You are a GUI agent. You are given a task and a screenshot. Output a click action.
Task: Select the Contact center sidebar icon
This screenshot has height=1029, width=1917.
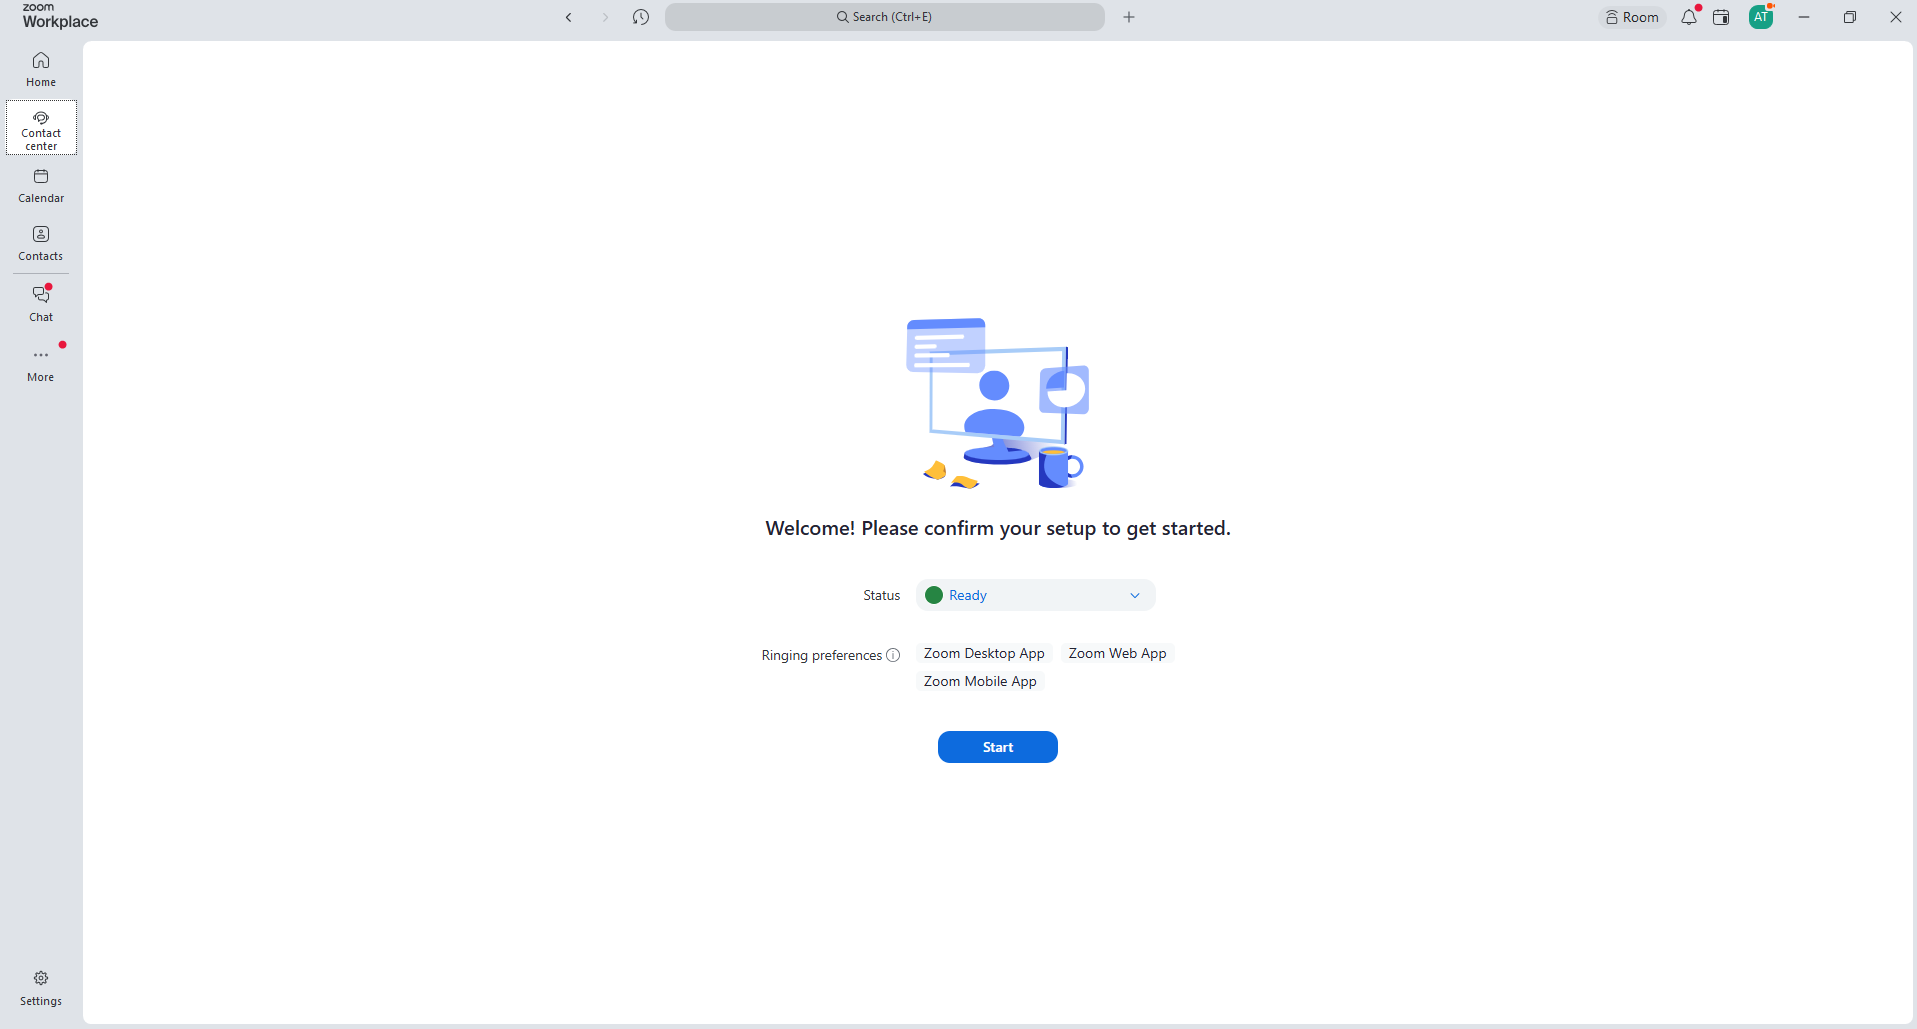coord(41,128)
